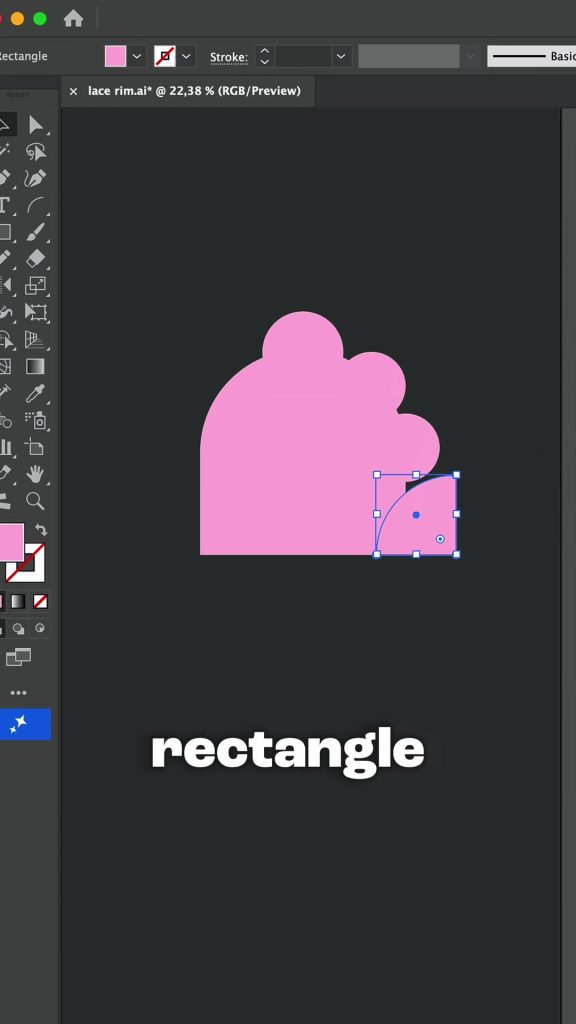Click top-center bounding box handle
This screenshot has height=1024, width=576.
click(x=416, y=475)
